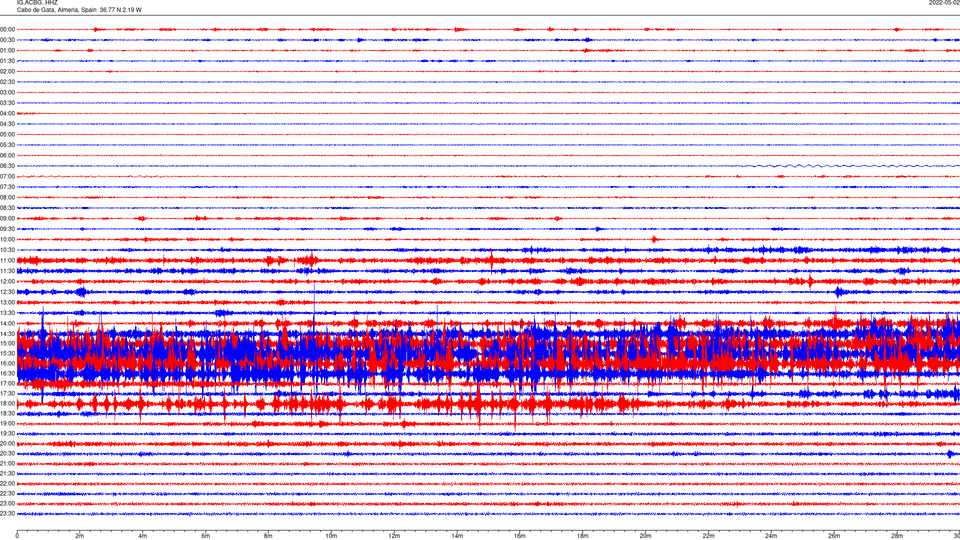Select the 20:30 trace time label
Image resolution: width=960 pixels, height=540 pixels.
pyautogui.click(x=7, y=454)
